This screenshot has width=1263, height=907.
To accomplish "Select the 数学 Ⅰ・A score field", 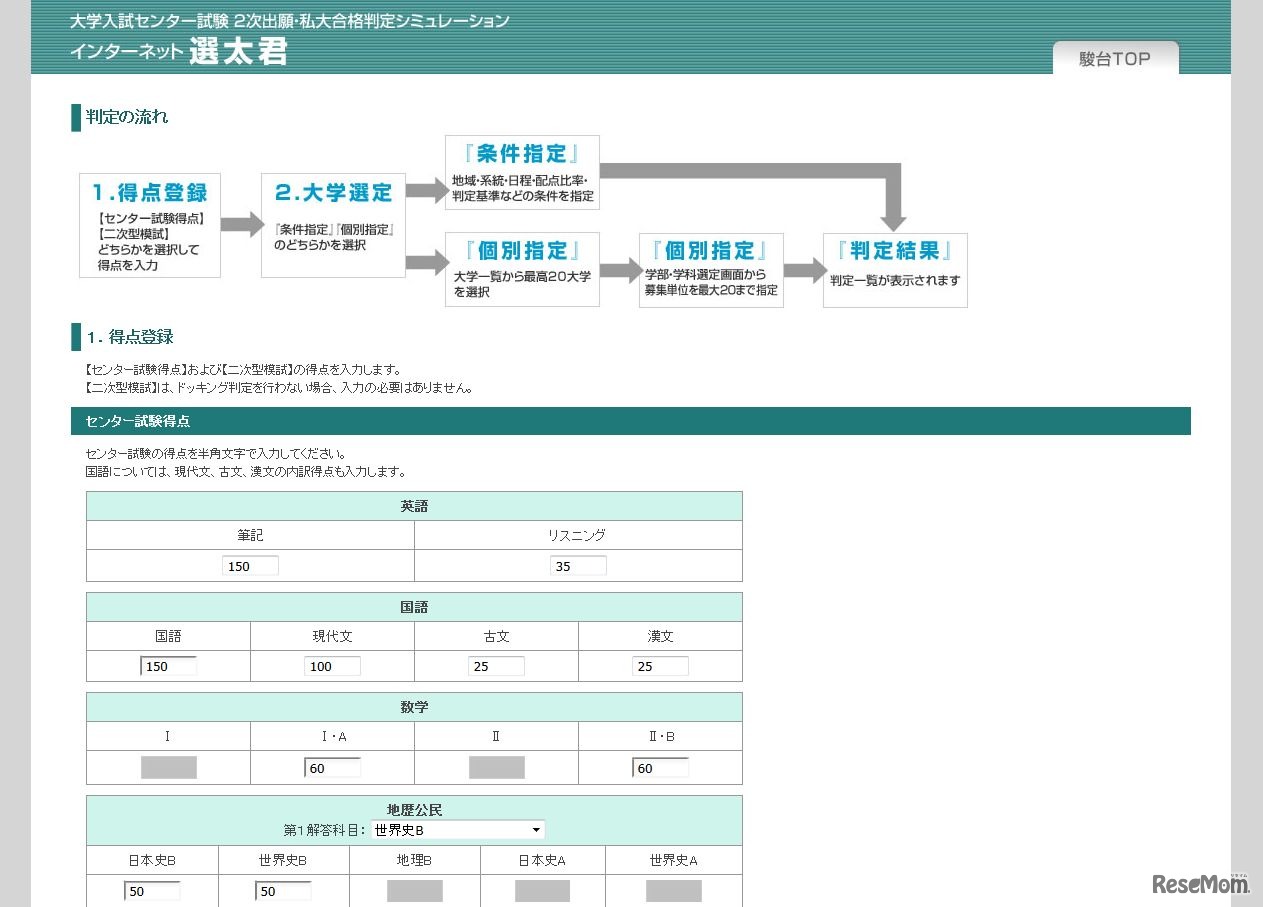I will [332, 768].
